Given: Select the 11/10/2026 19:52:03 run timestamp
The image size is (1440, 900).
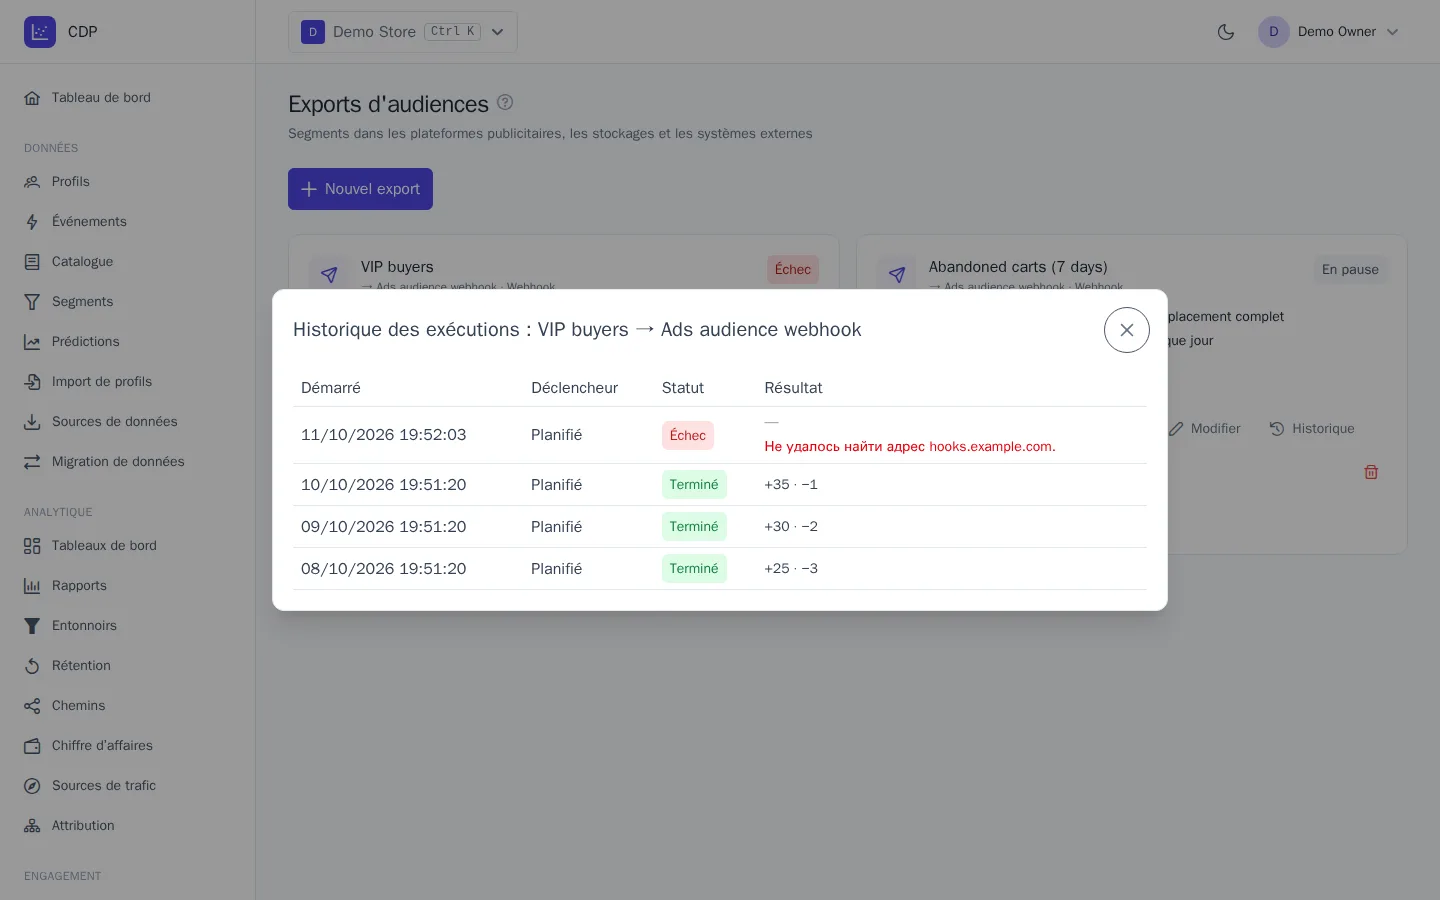Looking at the screenshot, I should click(x=384, y=435).
